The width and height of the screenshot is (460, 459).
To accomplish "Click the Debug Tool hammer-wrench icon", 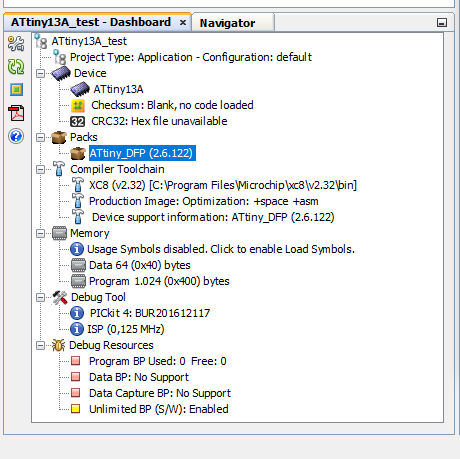I will 60,297.
